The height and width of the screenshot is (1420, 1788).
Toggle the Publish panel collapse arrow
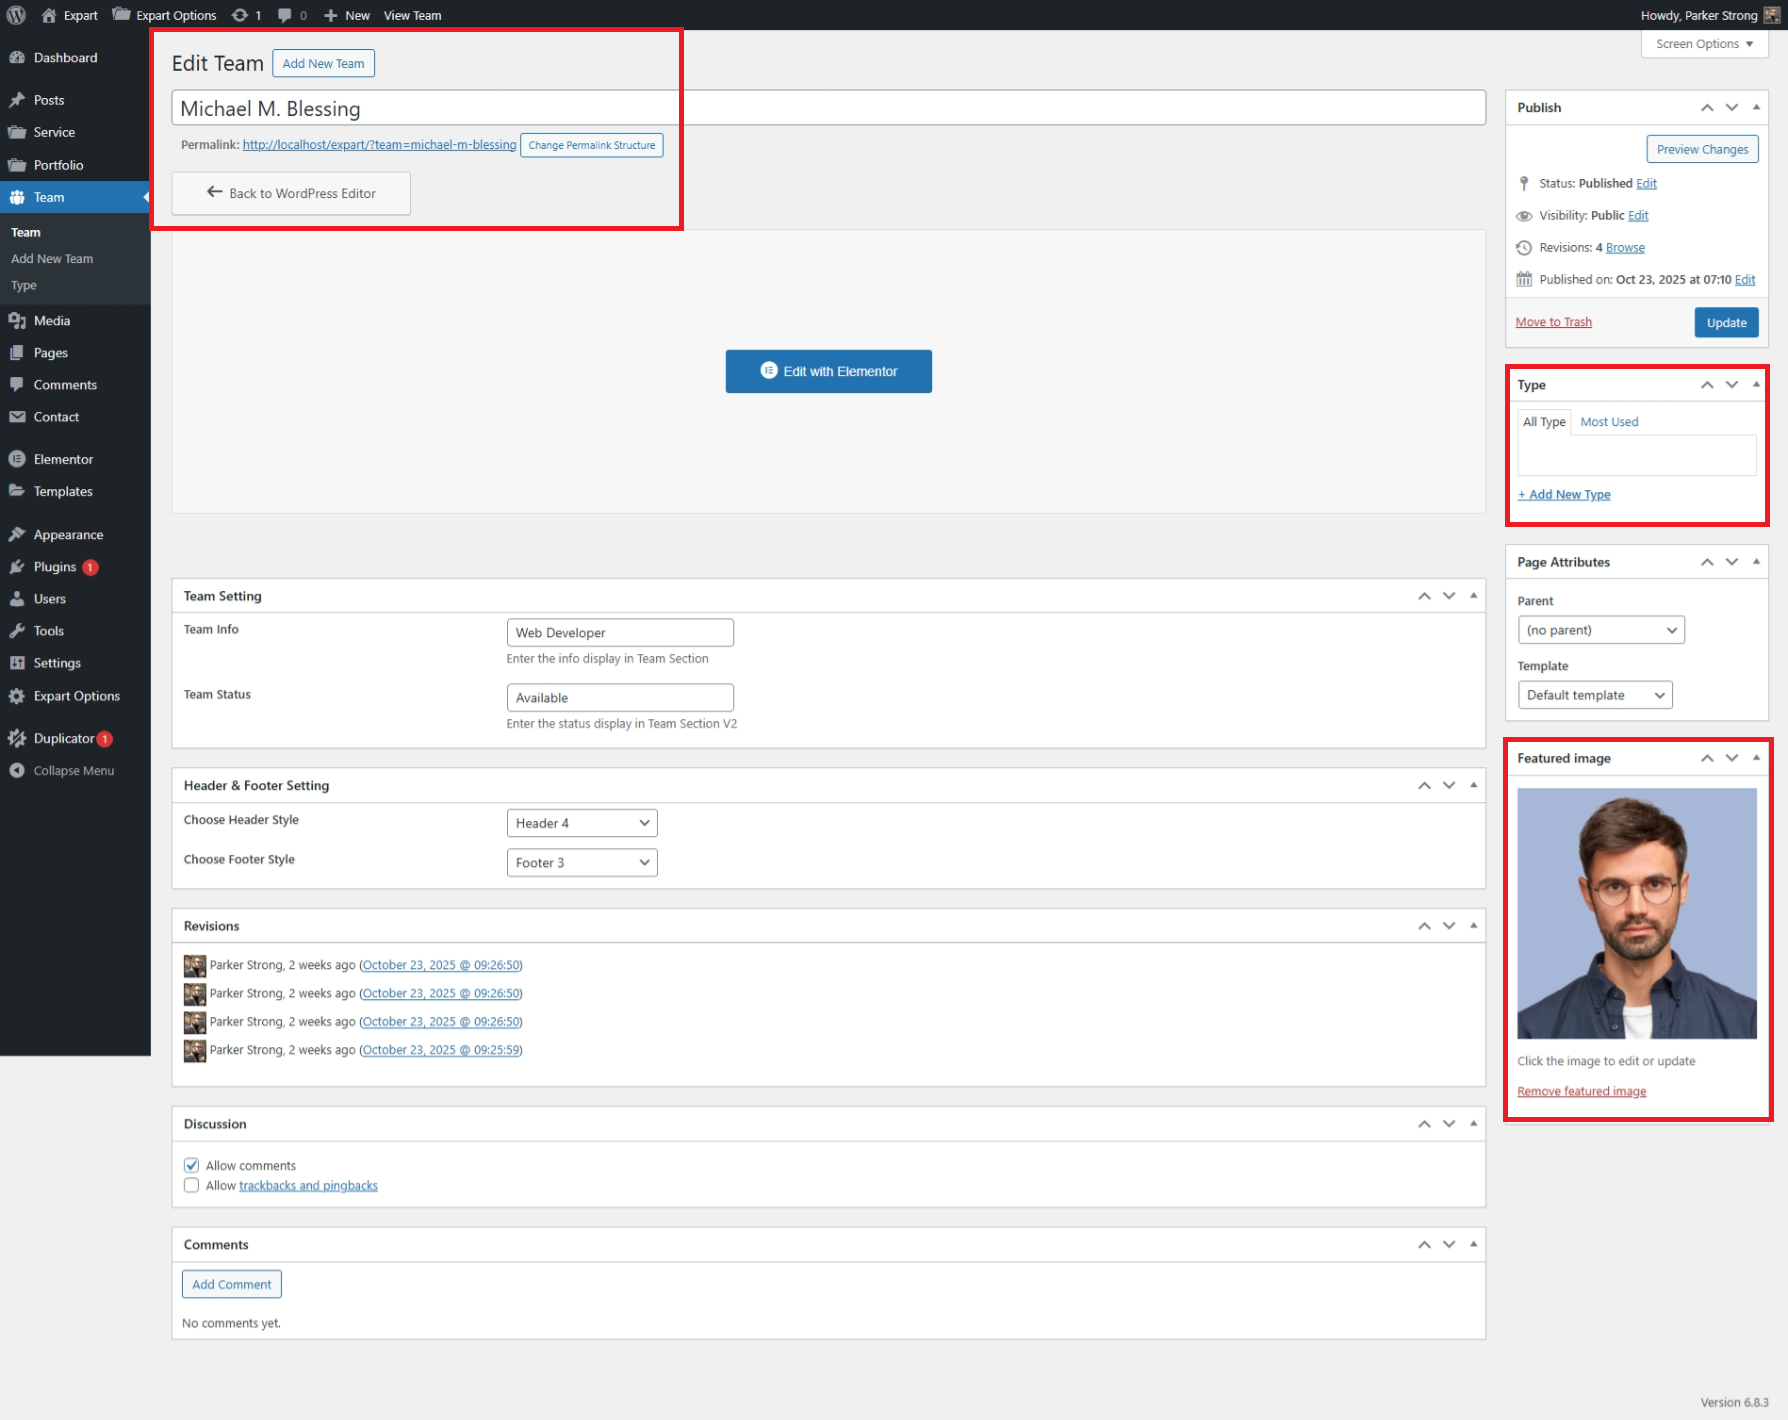click(1756, 107)
